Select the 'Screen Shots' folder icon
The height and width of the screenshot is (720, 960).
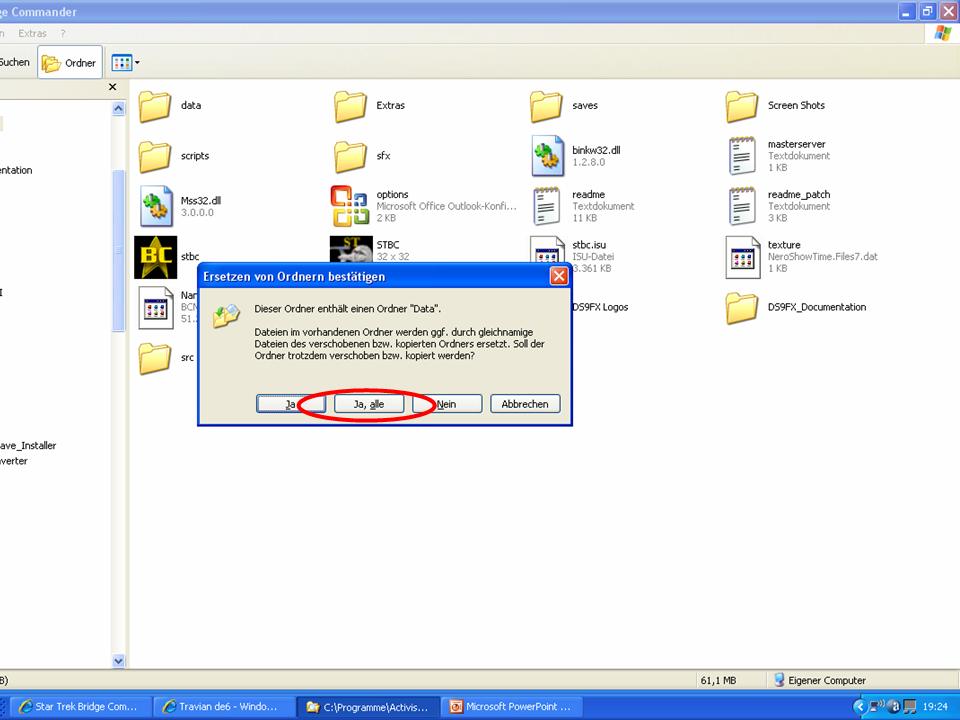click(742, 106)
